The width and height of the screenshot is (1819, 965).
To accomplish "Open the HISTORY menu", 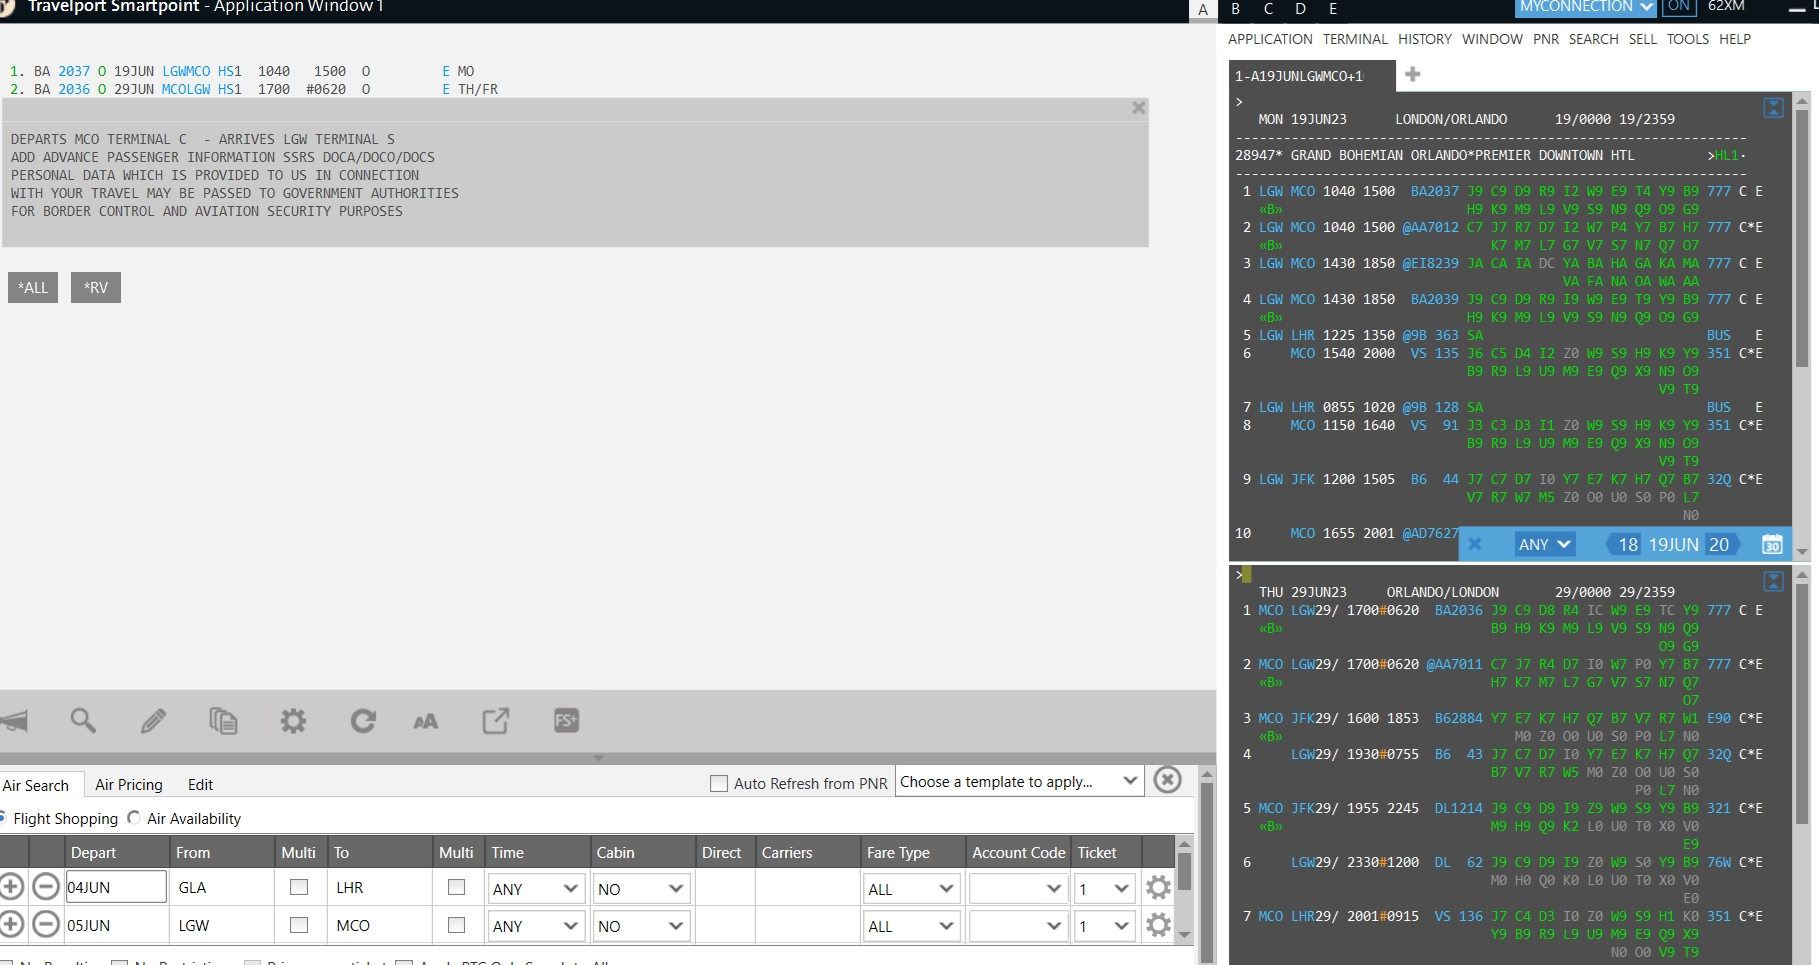I will pos(1425,39).
